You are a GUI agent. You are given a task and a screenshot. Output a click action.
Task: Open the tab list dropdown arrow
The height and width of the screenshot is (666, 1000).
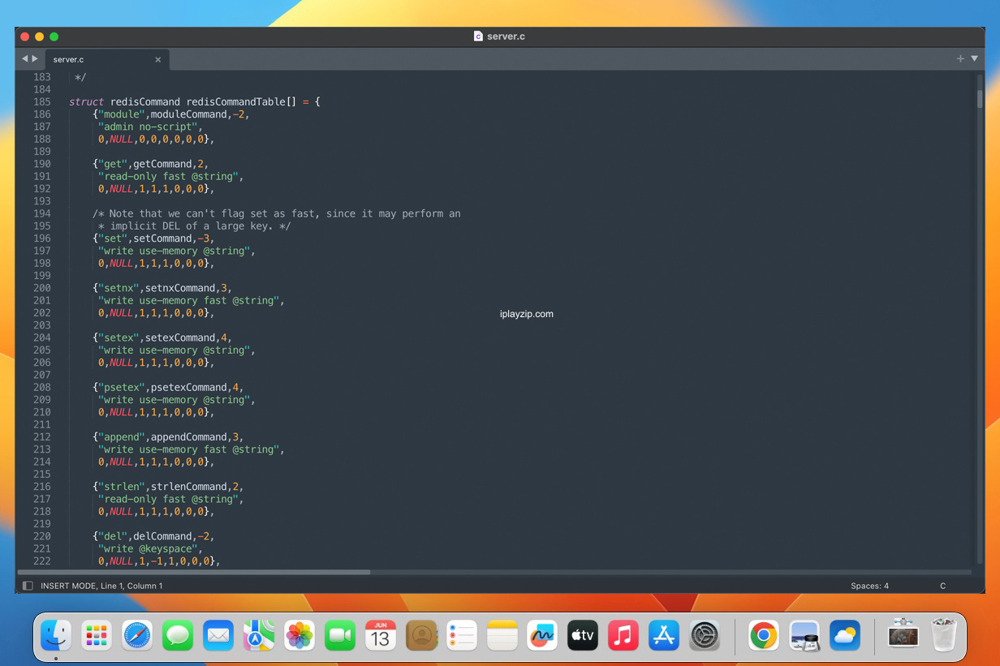974,59
